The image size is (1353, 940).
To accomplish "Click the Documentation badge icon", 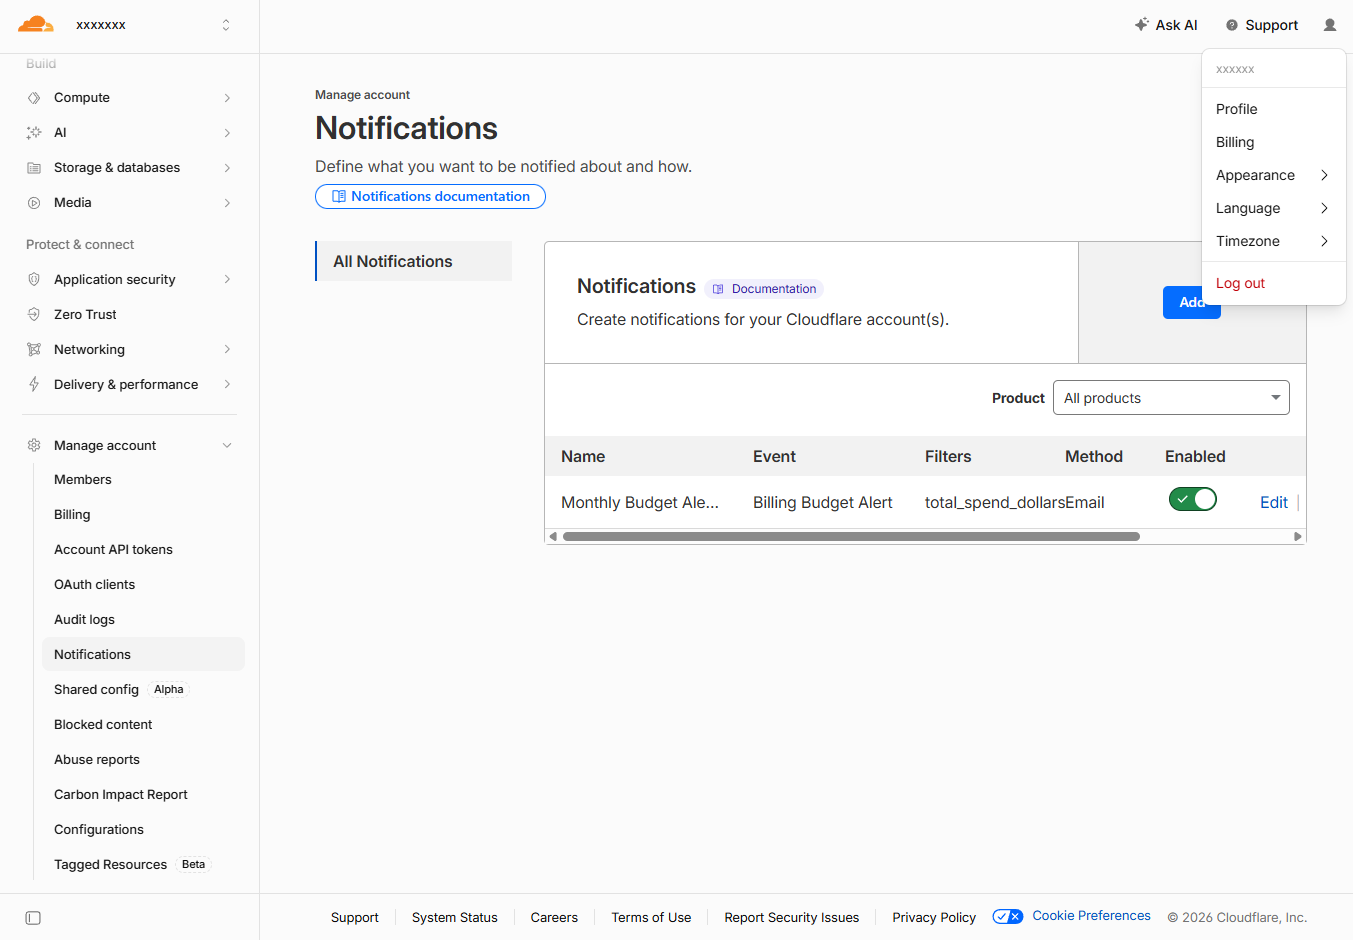I will click(718, 290).
